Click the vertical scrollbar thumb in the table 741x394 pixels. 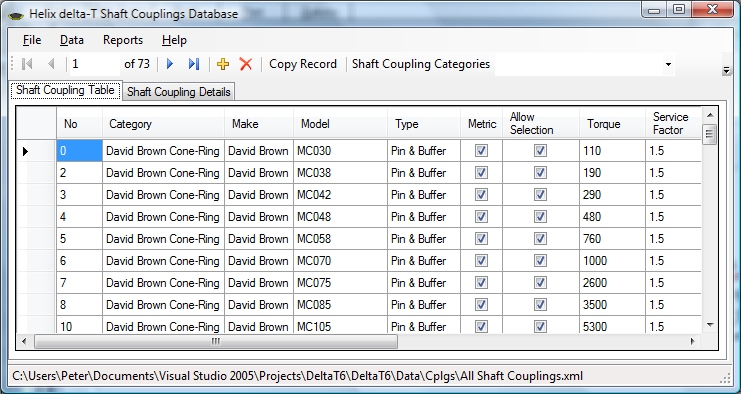pyautogui.click(x=709, y=134)
